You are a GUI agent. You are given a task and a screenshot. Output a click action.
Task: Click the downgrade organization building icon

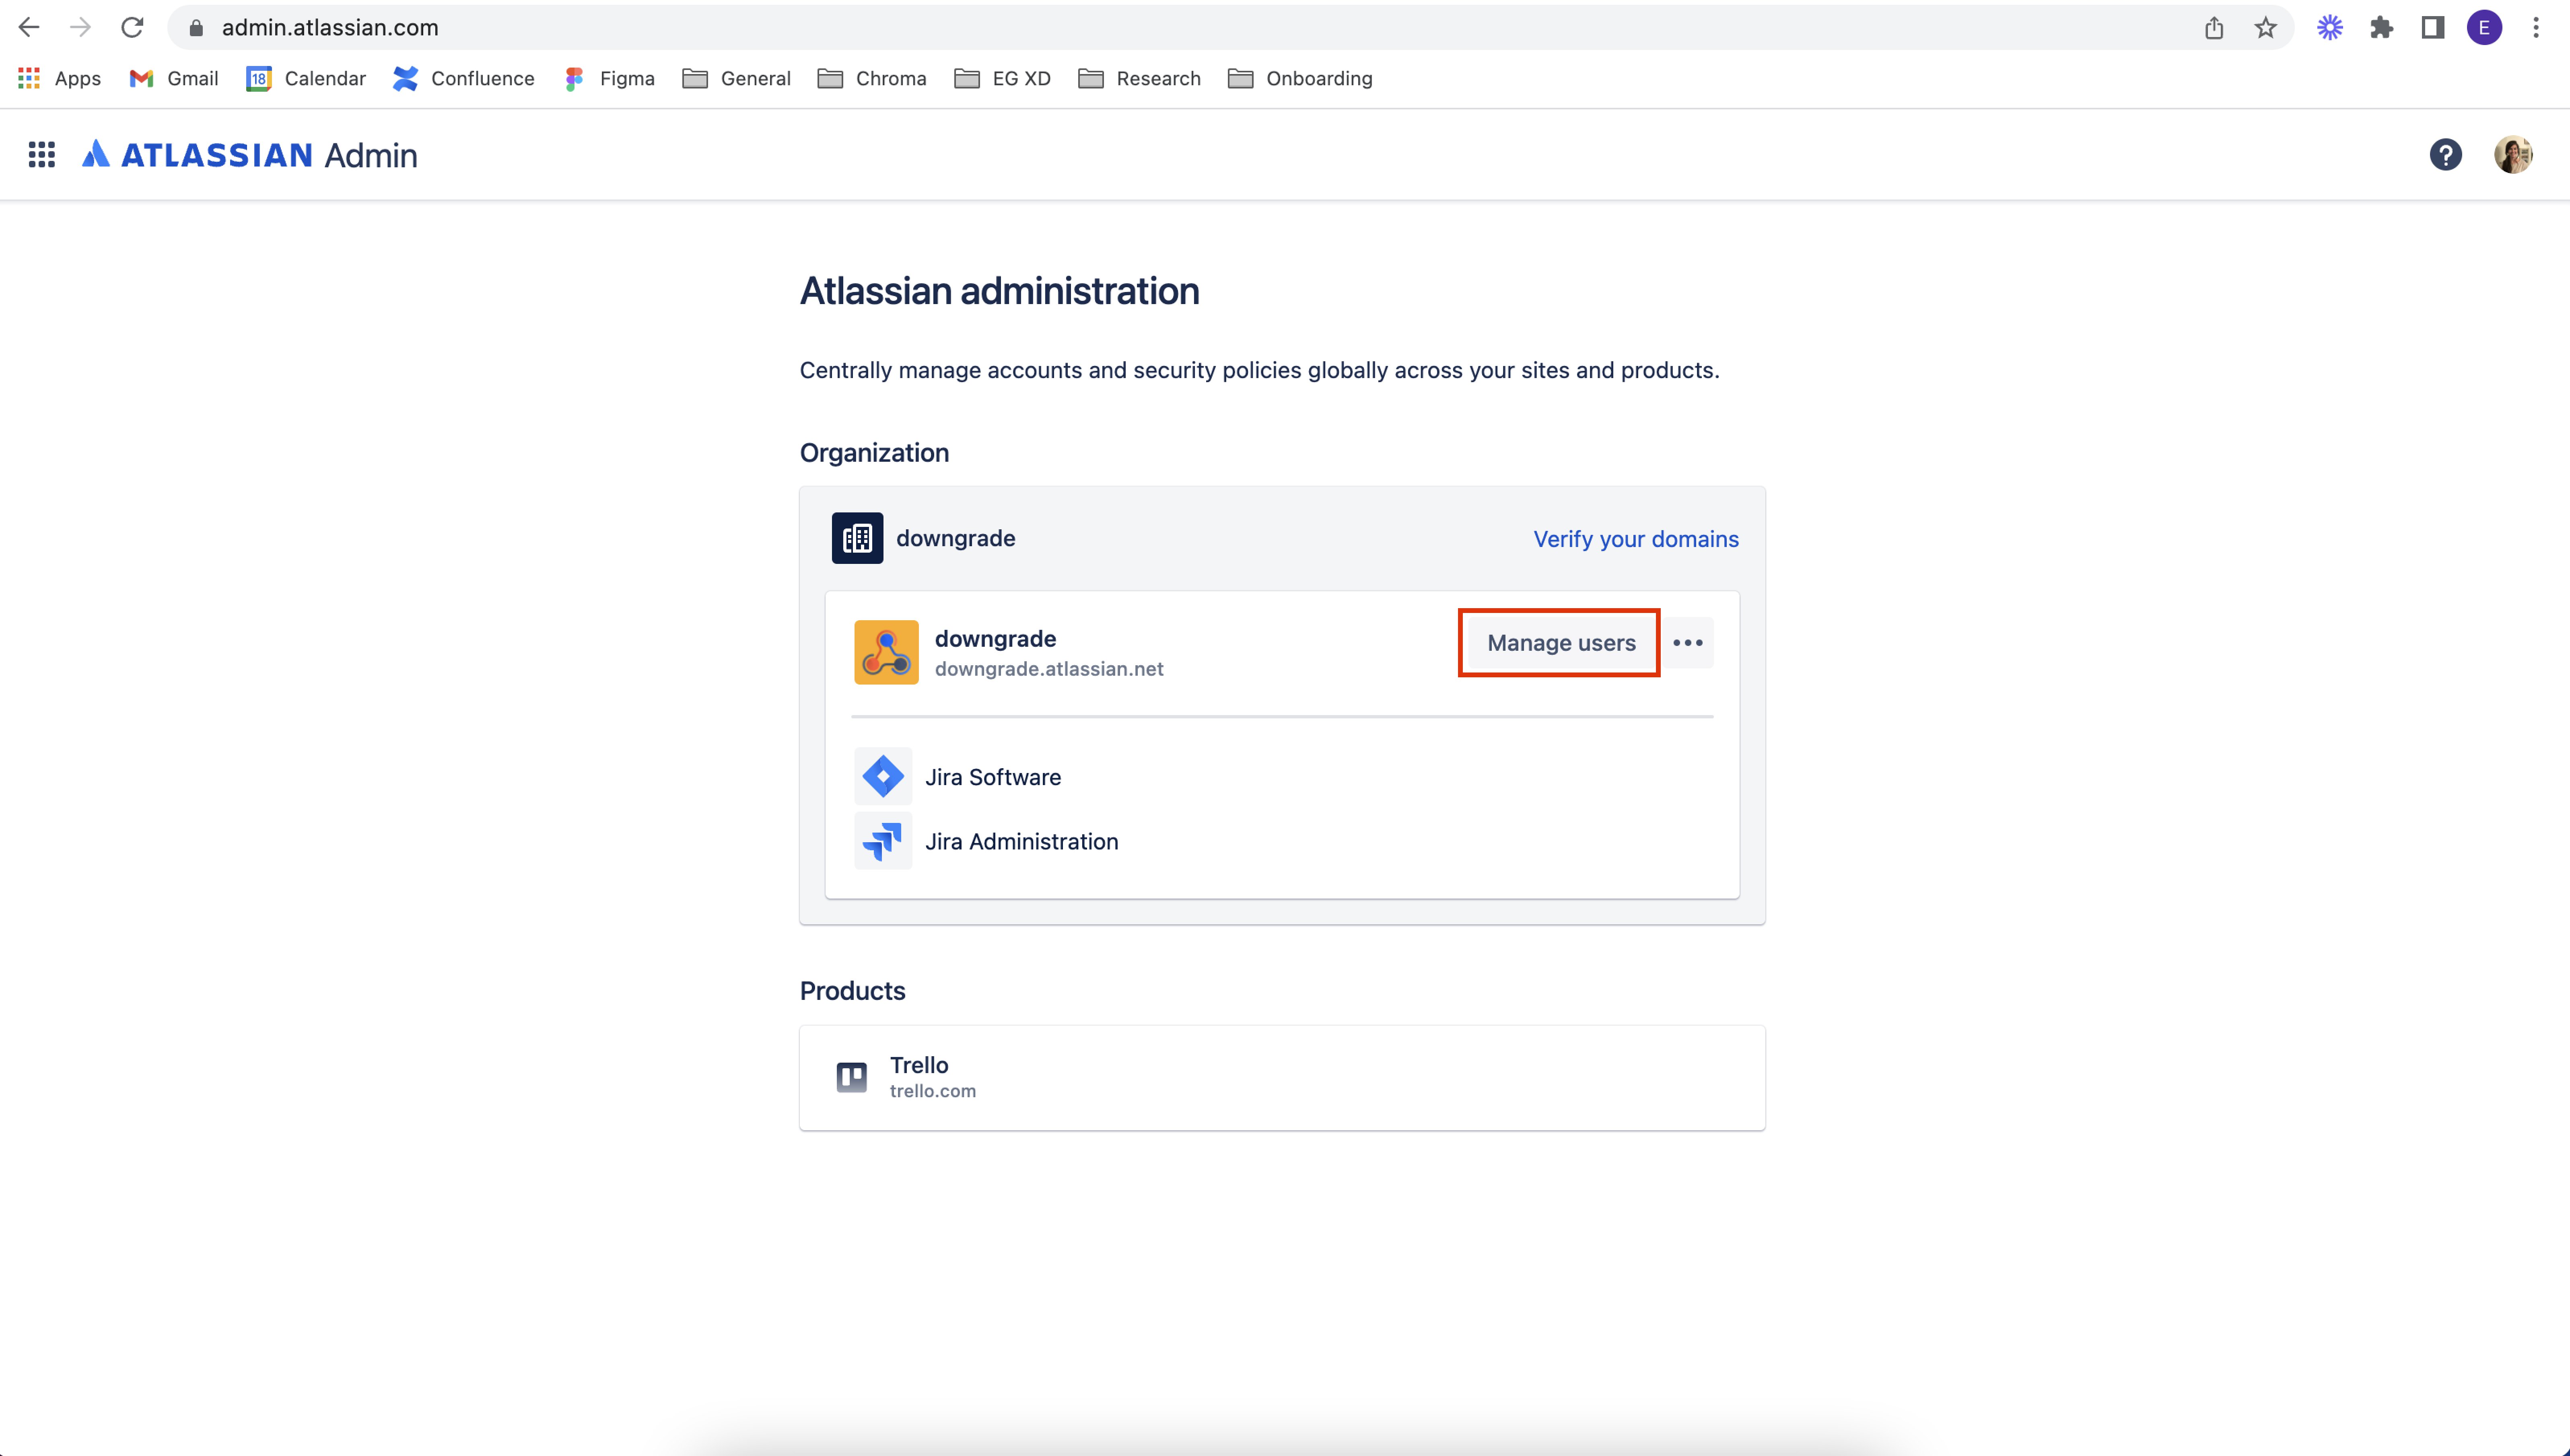tap(857, 538)
